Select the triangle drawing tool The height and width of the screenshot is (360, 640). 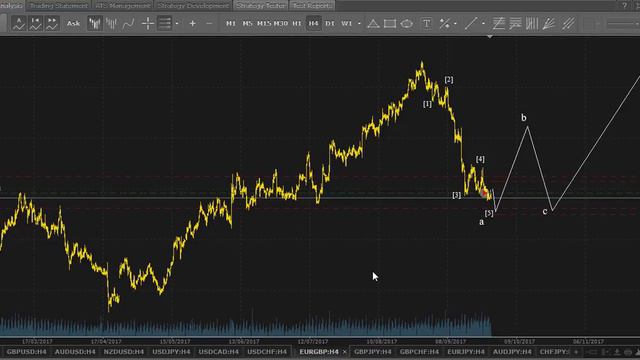point(373,23)
